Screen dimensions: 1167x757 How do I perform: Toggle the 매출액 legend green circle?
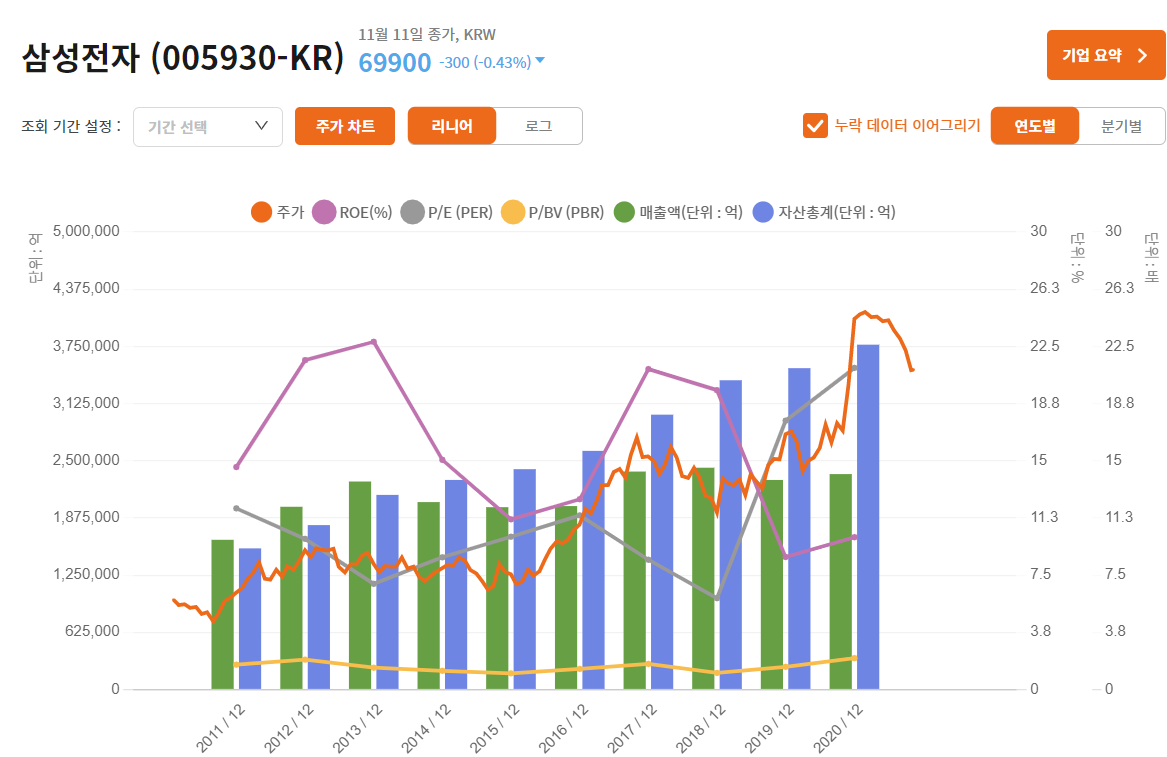pos(624,212)
